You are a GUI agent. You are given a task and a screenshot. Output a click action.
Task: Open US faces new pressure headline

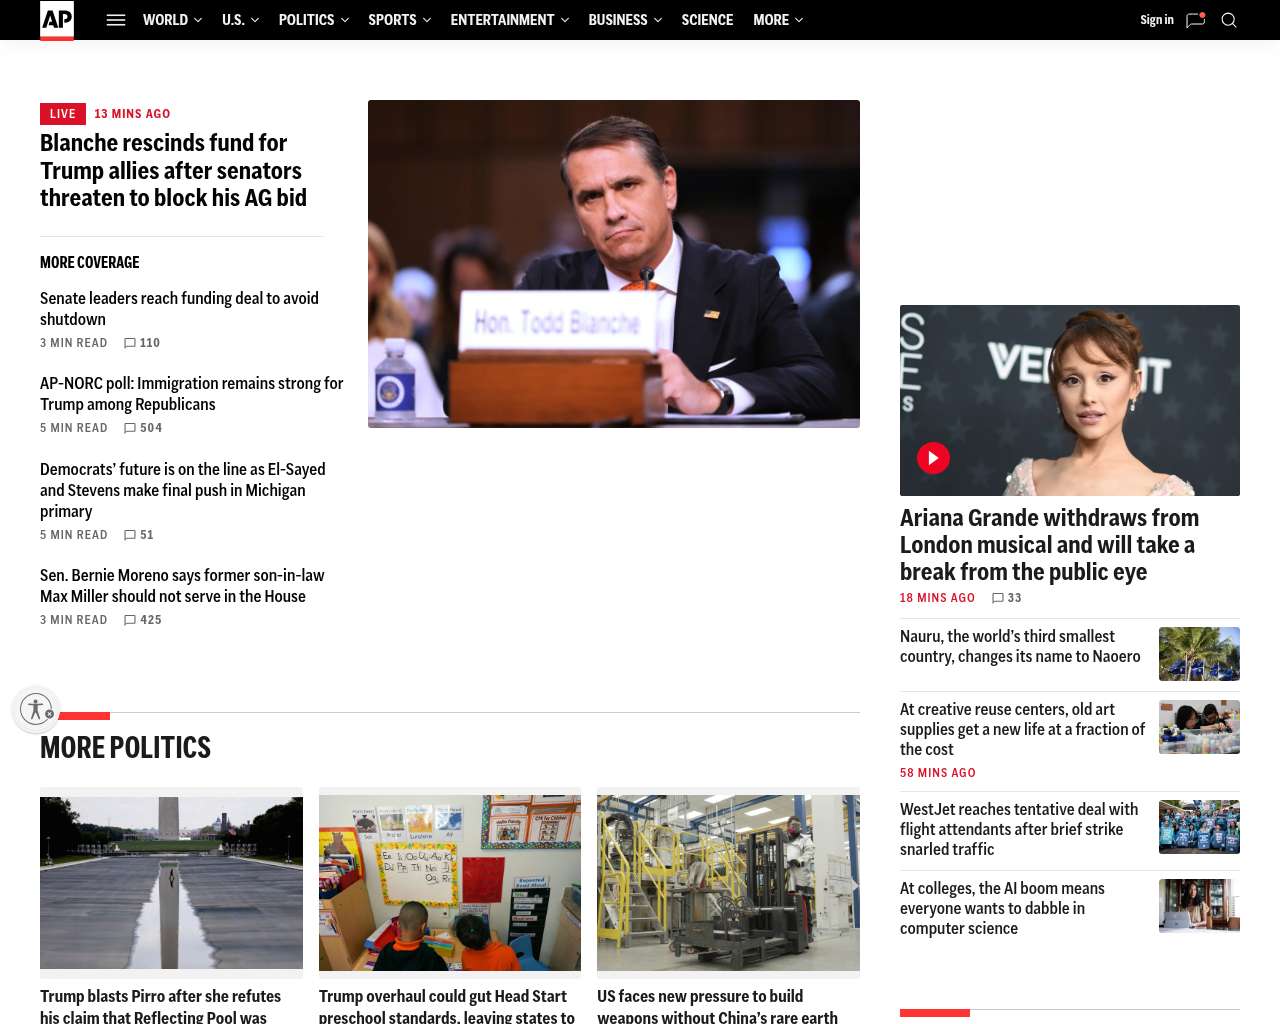717,1005
